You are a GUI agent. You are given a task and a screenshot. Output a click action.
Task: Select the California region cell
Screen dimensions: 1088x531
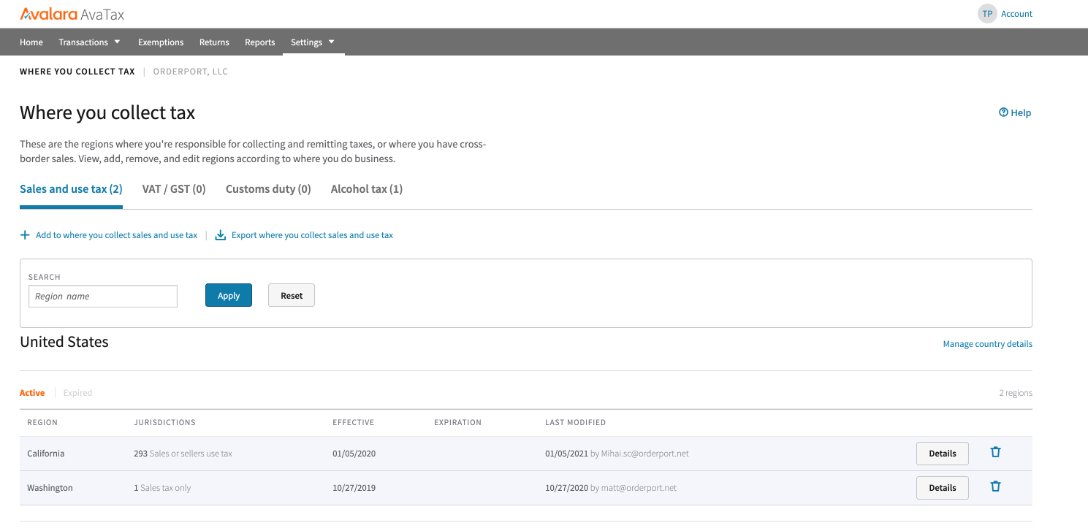click(46, 453)
